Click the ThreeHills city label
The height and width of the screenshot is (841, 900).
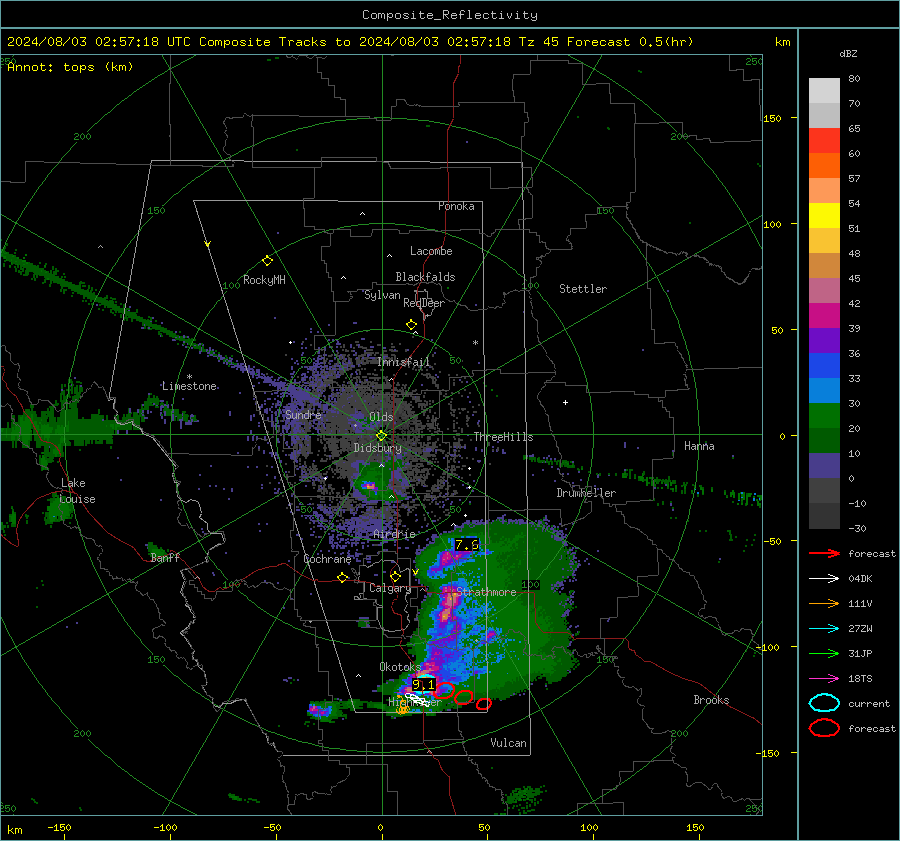click(503, 437)
